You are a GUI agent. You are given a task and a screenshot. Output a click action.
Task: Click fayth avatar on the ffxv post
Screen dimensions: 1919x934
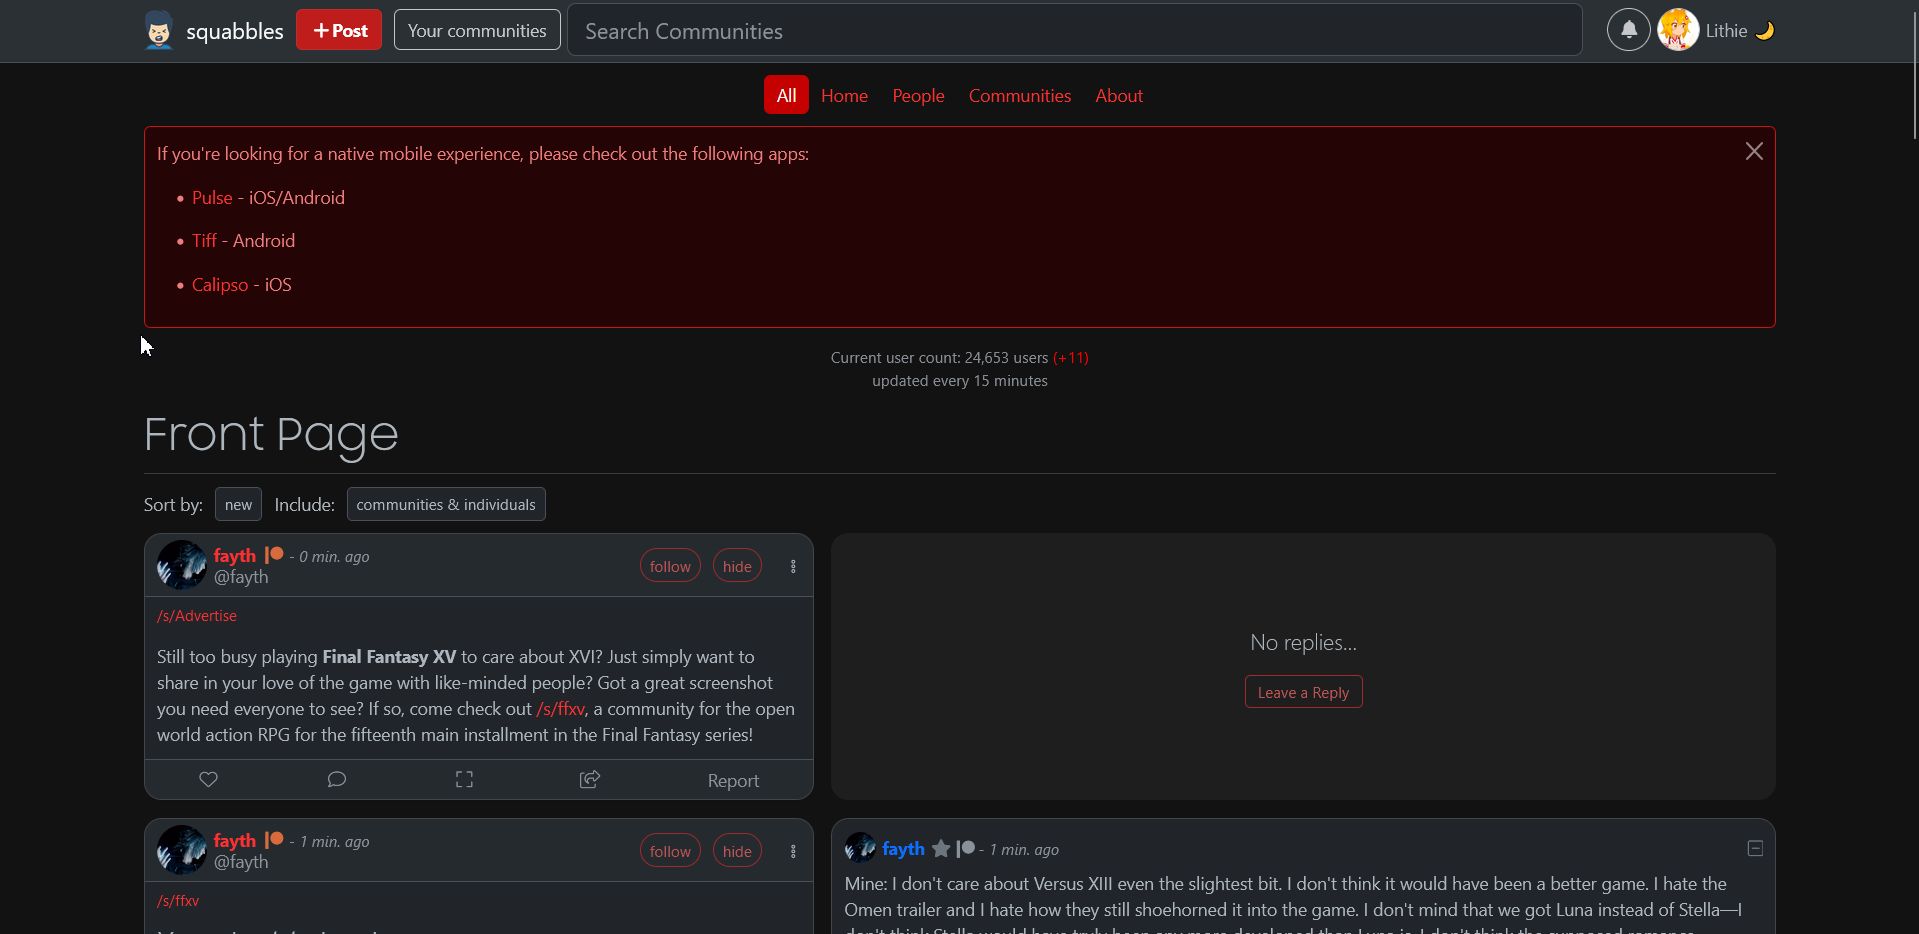[181, 850]
